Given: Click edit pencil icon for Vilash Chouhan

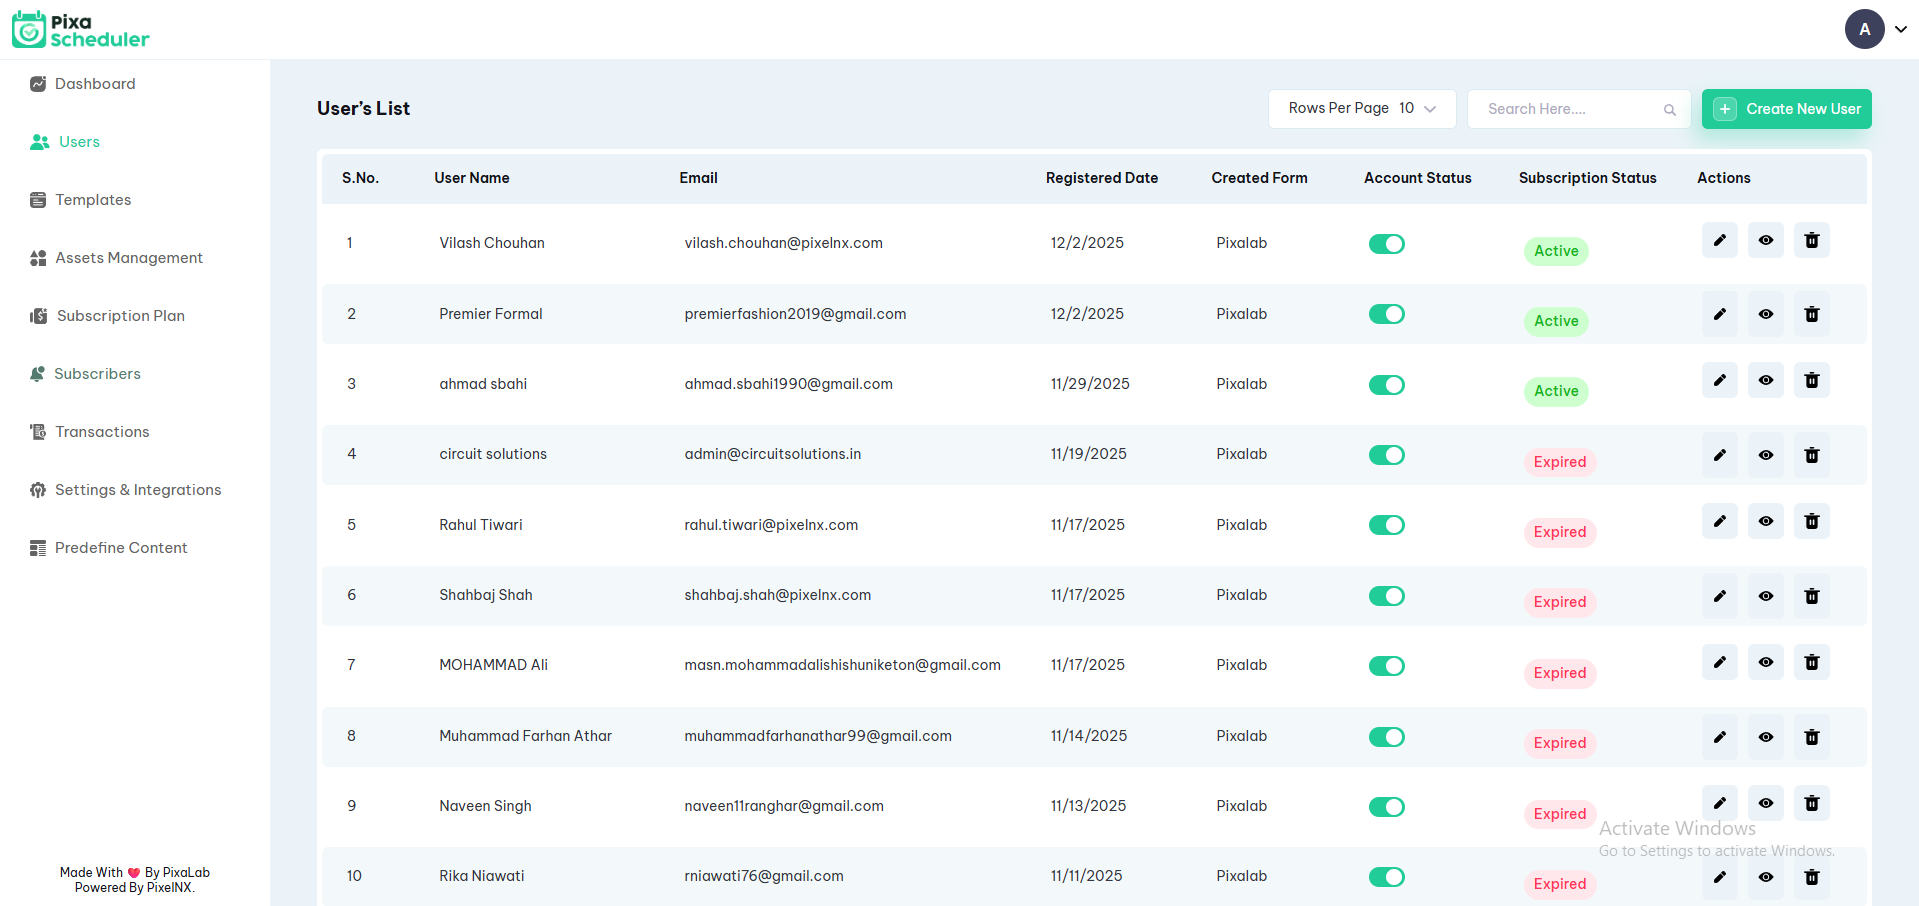Looking at the screenshot, I should click(1719, 240).
